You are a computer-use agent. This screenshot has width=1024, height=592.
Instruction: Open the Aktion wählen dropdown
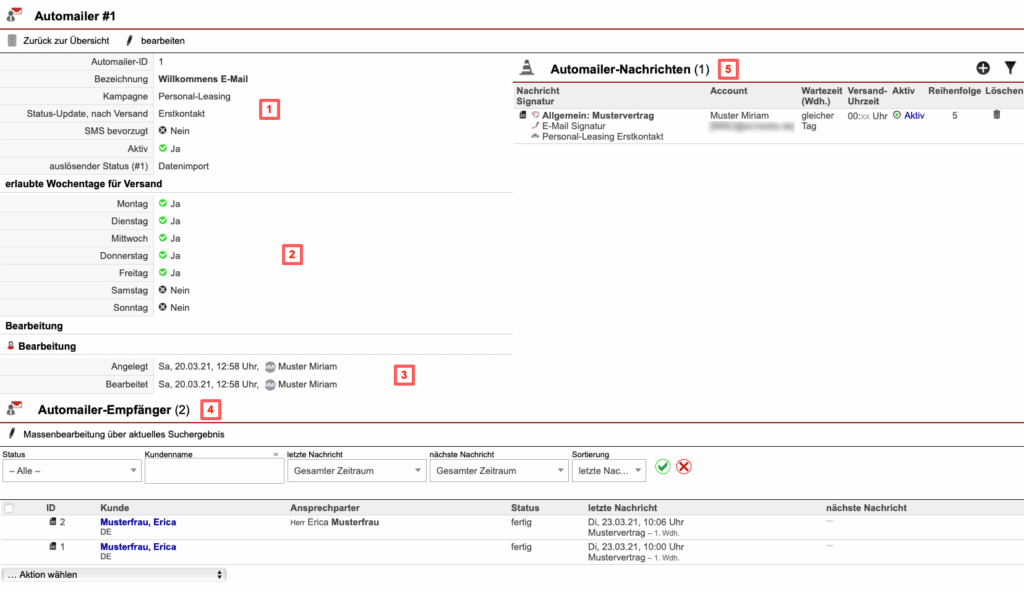point(113,573)
